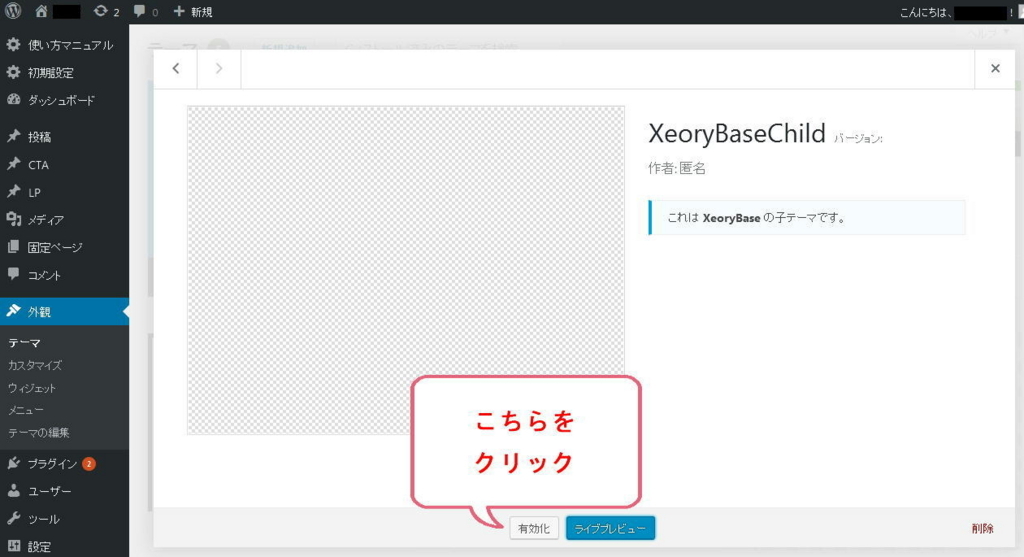Viewport: 1024px width, 557px height.
Task: Click the 削除 delete link
Action: 982,528
